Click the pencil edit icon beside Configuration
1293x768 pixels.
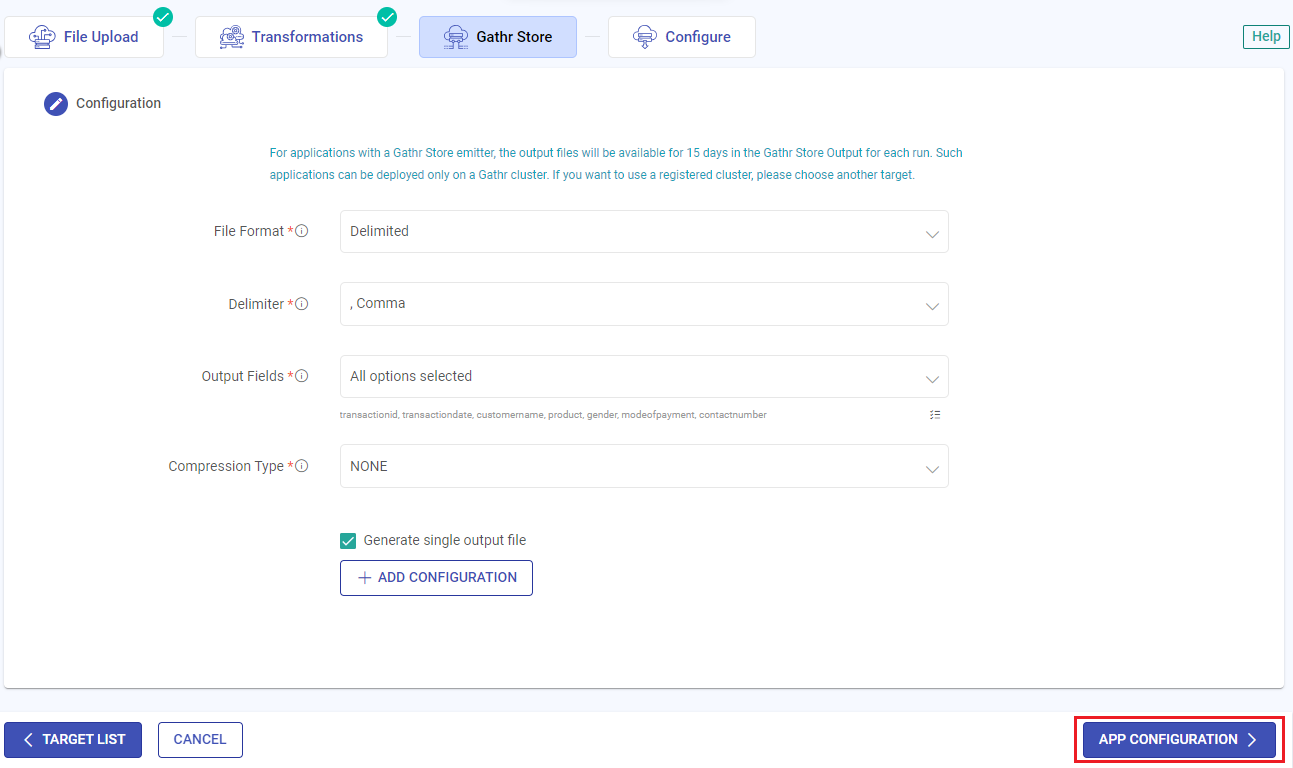56,103
